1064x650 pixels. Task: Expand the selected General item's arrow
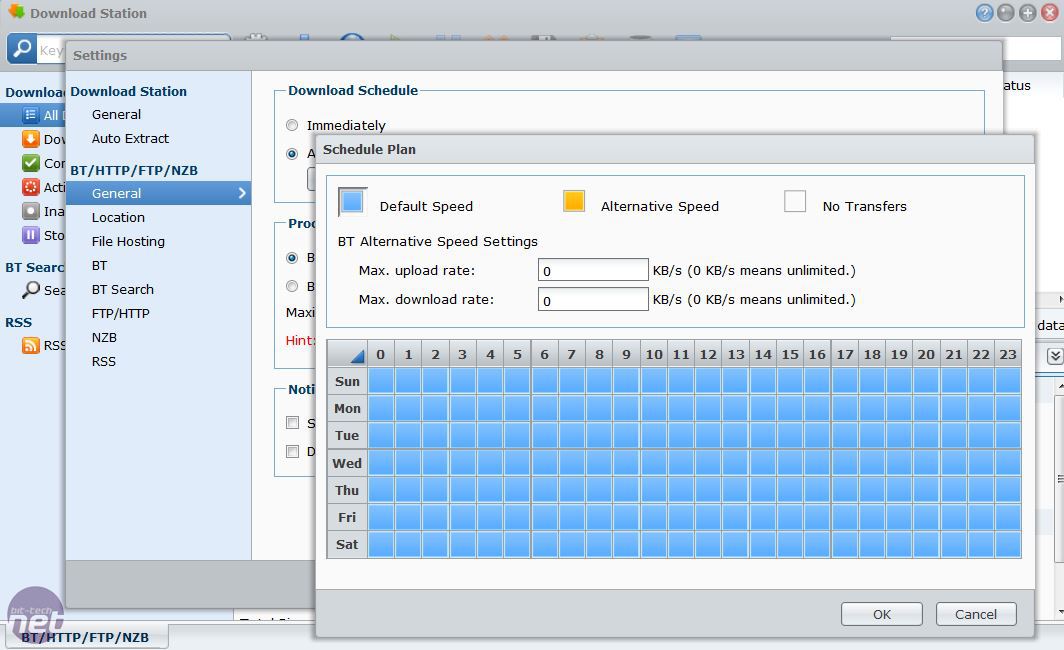click(x=242, y=193)
